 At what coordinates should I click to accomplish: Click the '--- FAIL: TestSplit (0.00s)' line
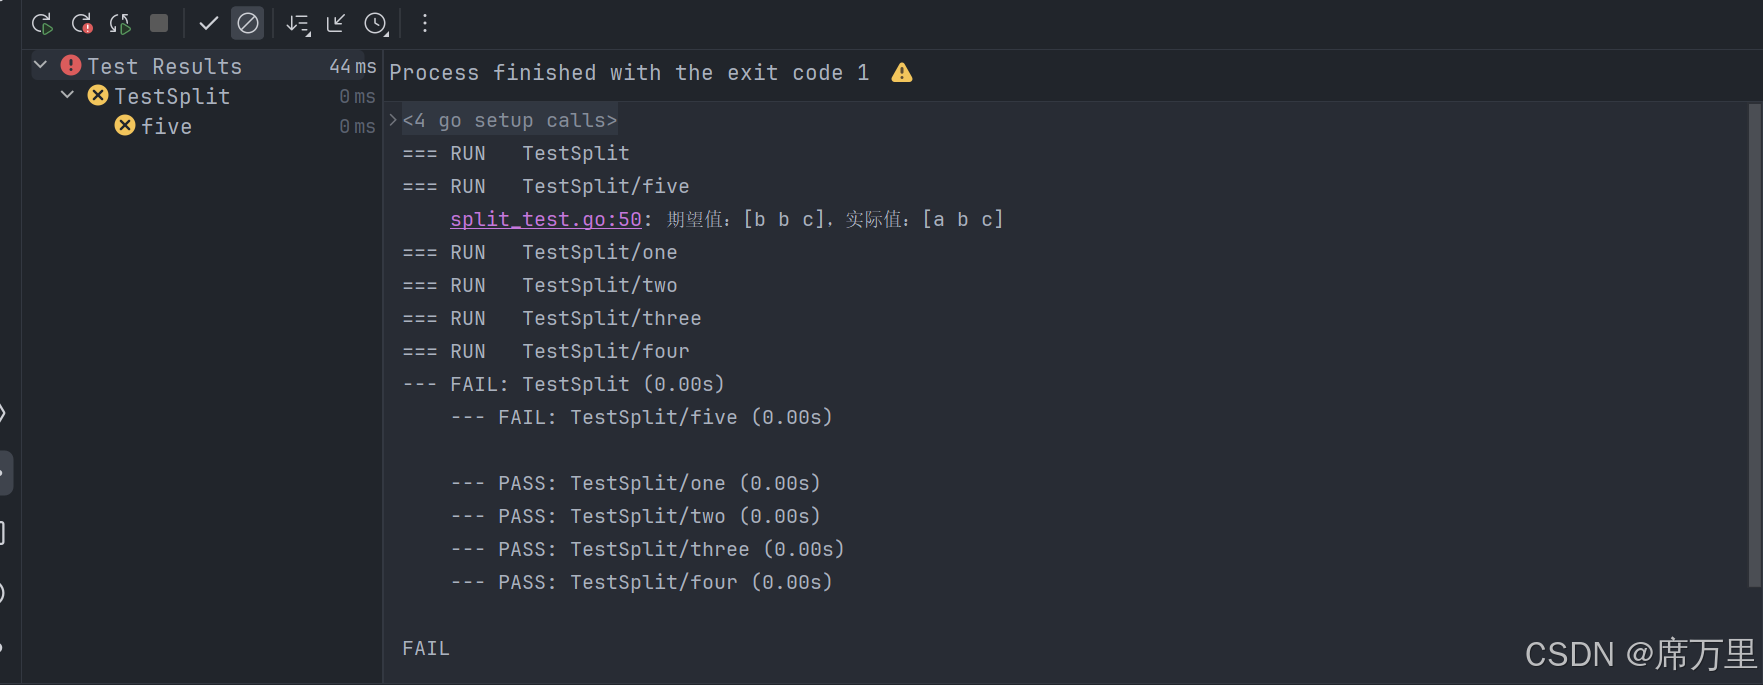[564, 384]
